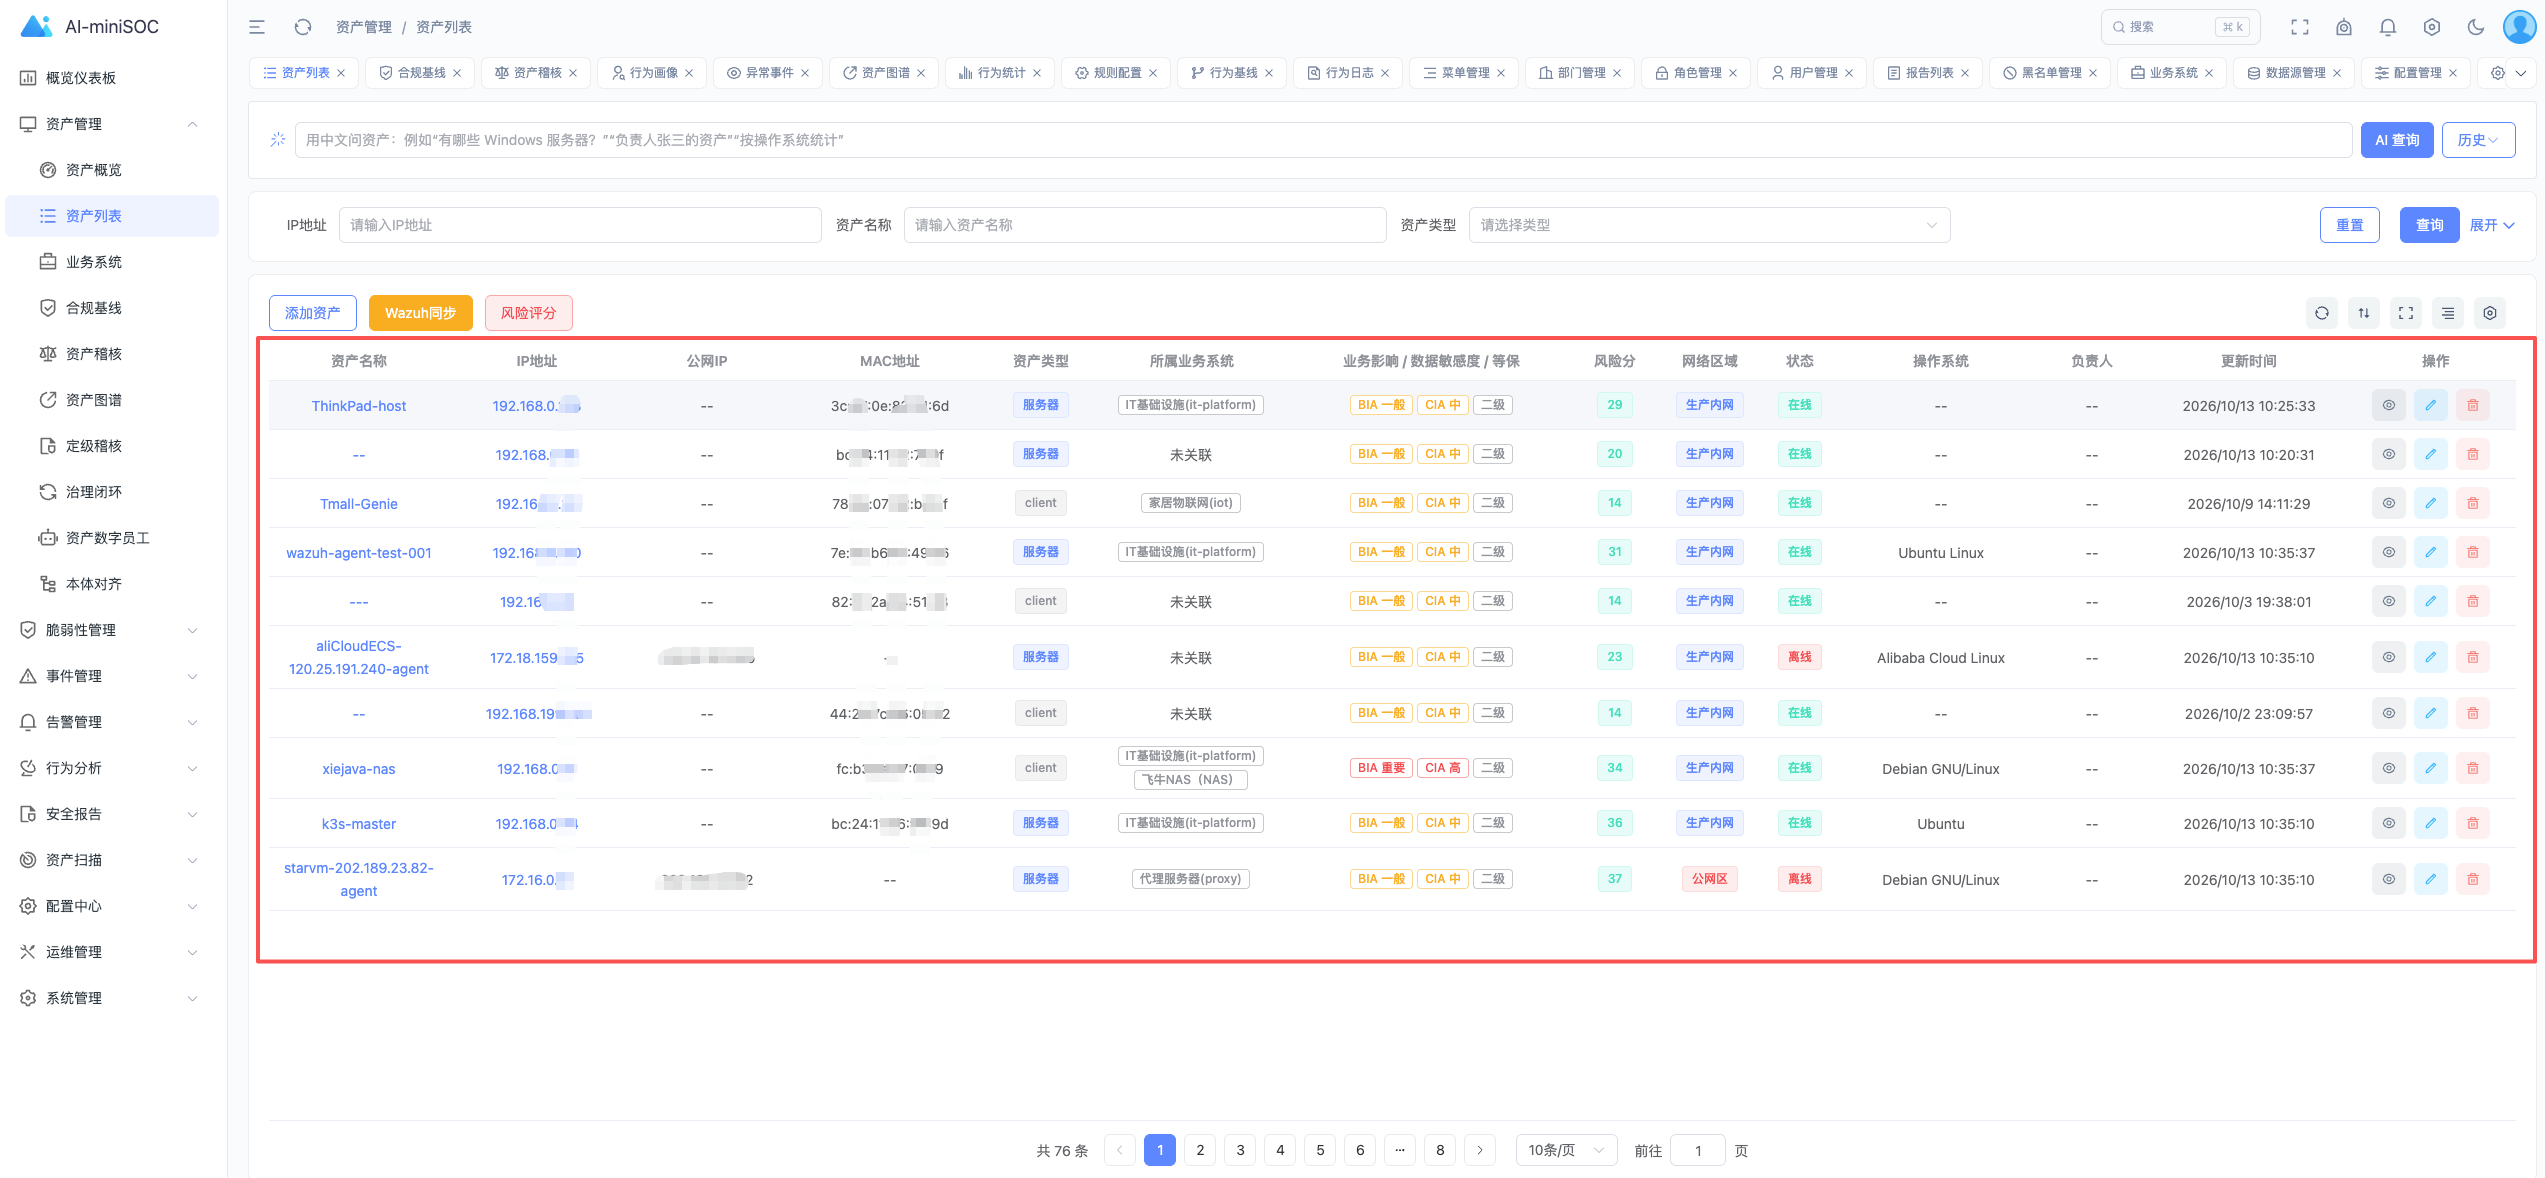Open the notification bell
2545x1178 pixels.
(x=2388, y=27)
